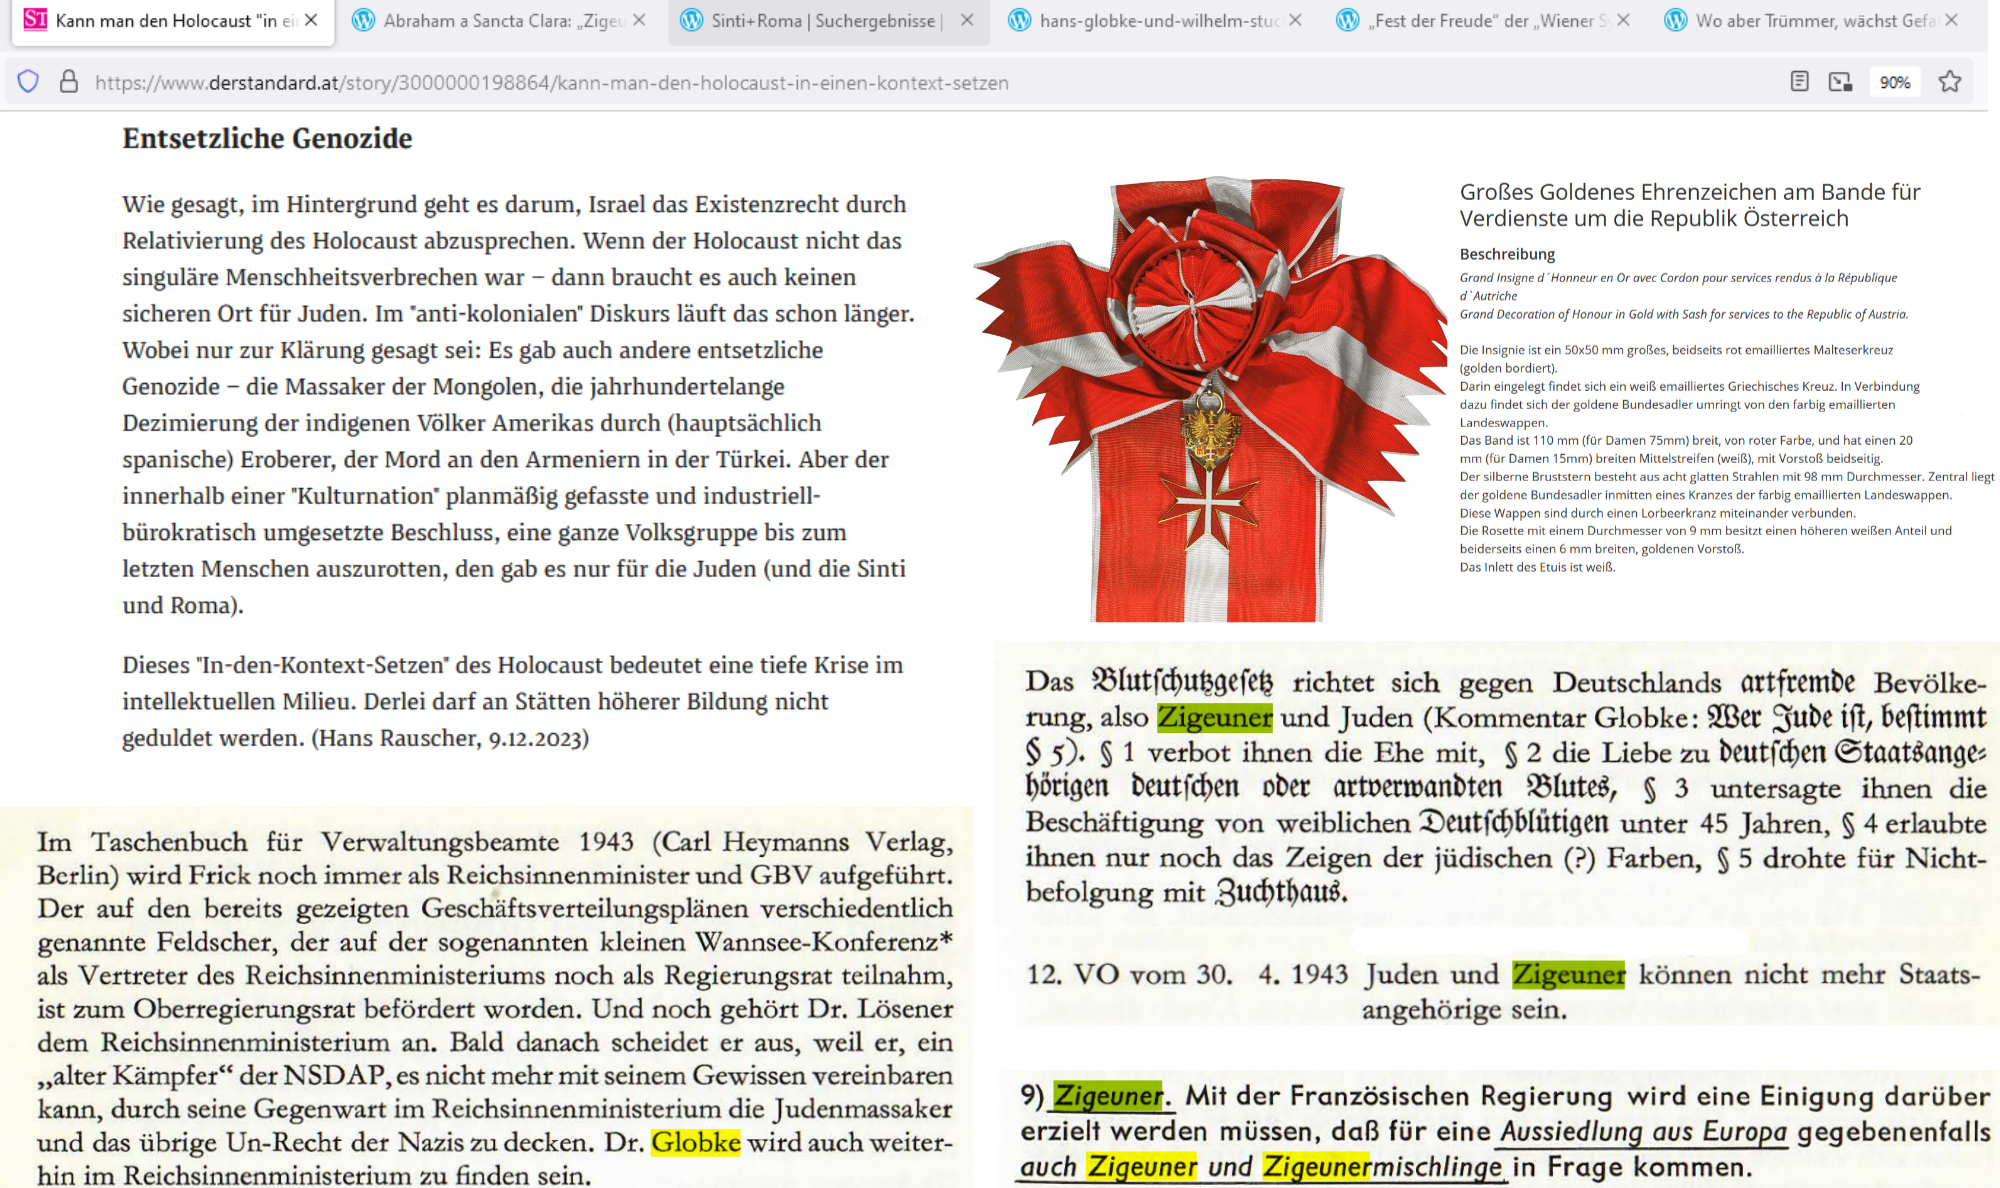Open the Sinti+Roma Suchergebnisse tab
The image size is (2000, 1188).
coord(820,20)
